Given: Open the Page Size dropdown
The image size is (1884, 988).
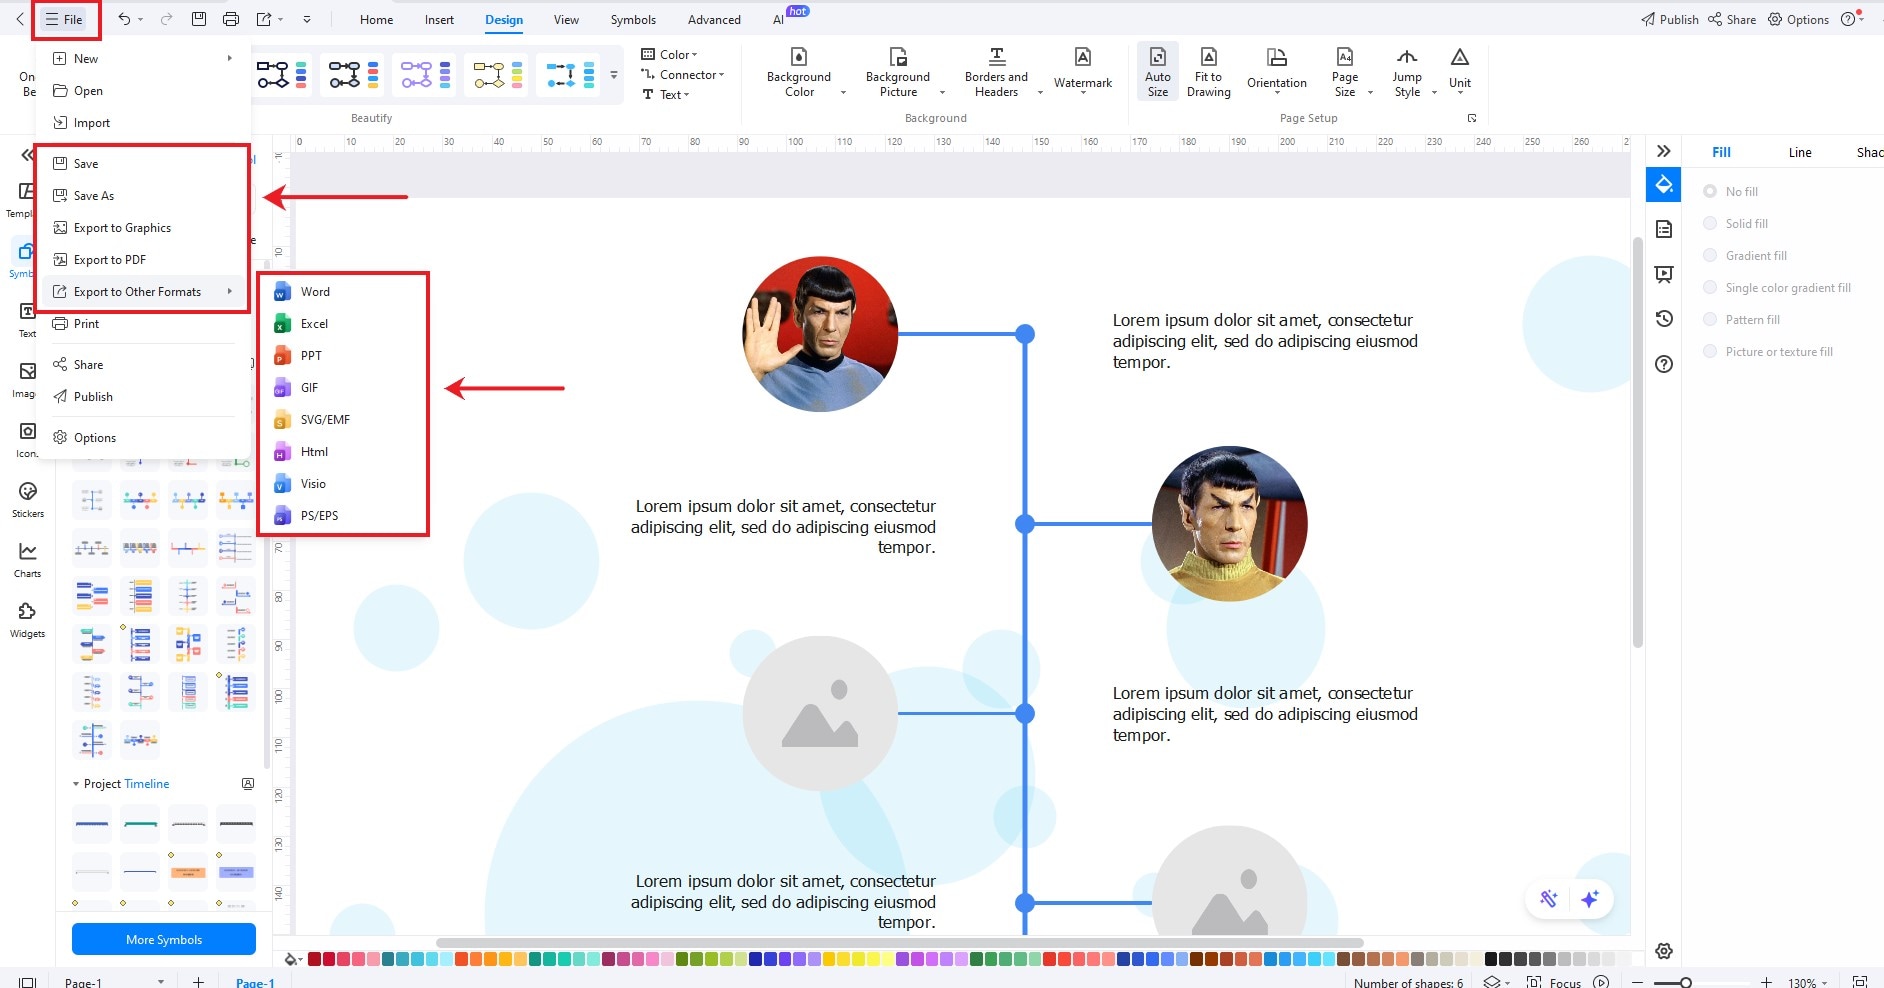Looking at the screenshot, I should (1350, 71).
